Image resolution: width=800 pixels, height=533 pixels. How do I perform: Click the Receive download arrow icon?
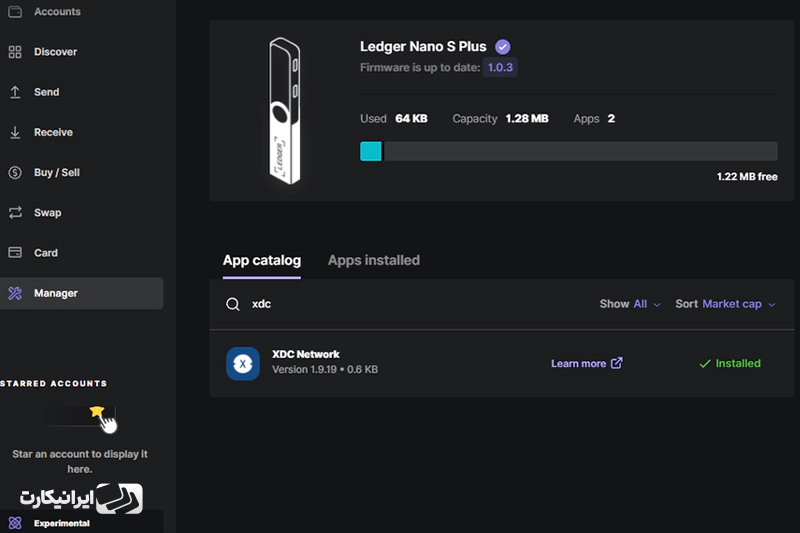(x=15, y=132)
